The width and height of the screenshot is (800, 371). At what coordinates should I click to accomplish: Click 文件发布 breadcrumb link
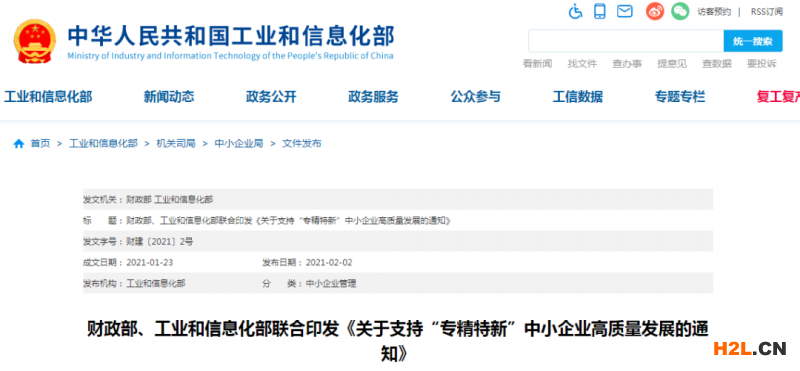pyautogui.click(x=302, y=144)
